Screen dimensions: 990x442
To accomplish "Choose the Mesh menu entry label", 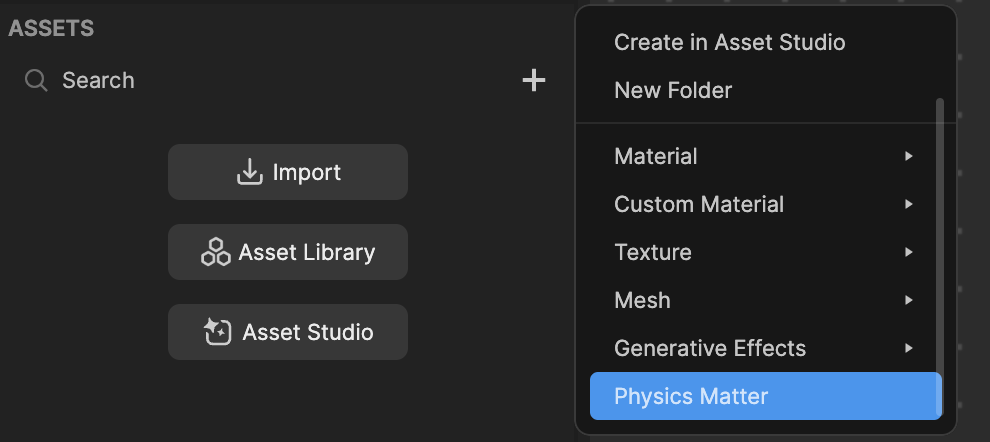I will pos(642,300).
